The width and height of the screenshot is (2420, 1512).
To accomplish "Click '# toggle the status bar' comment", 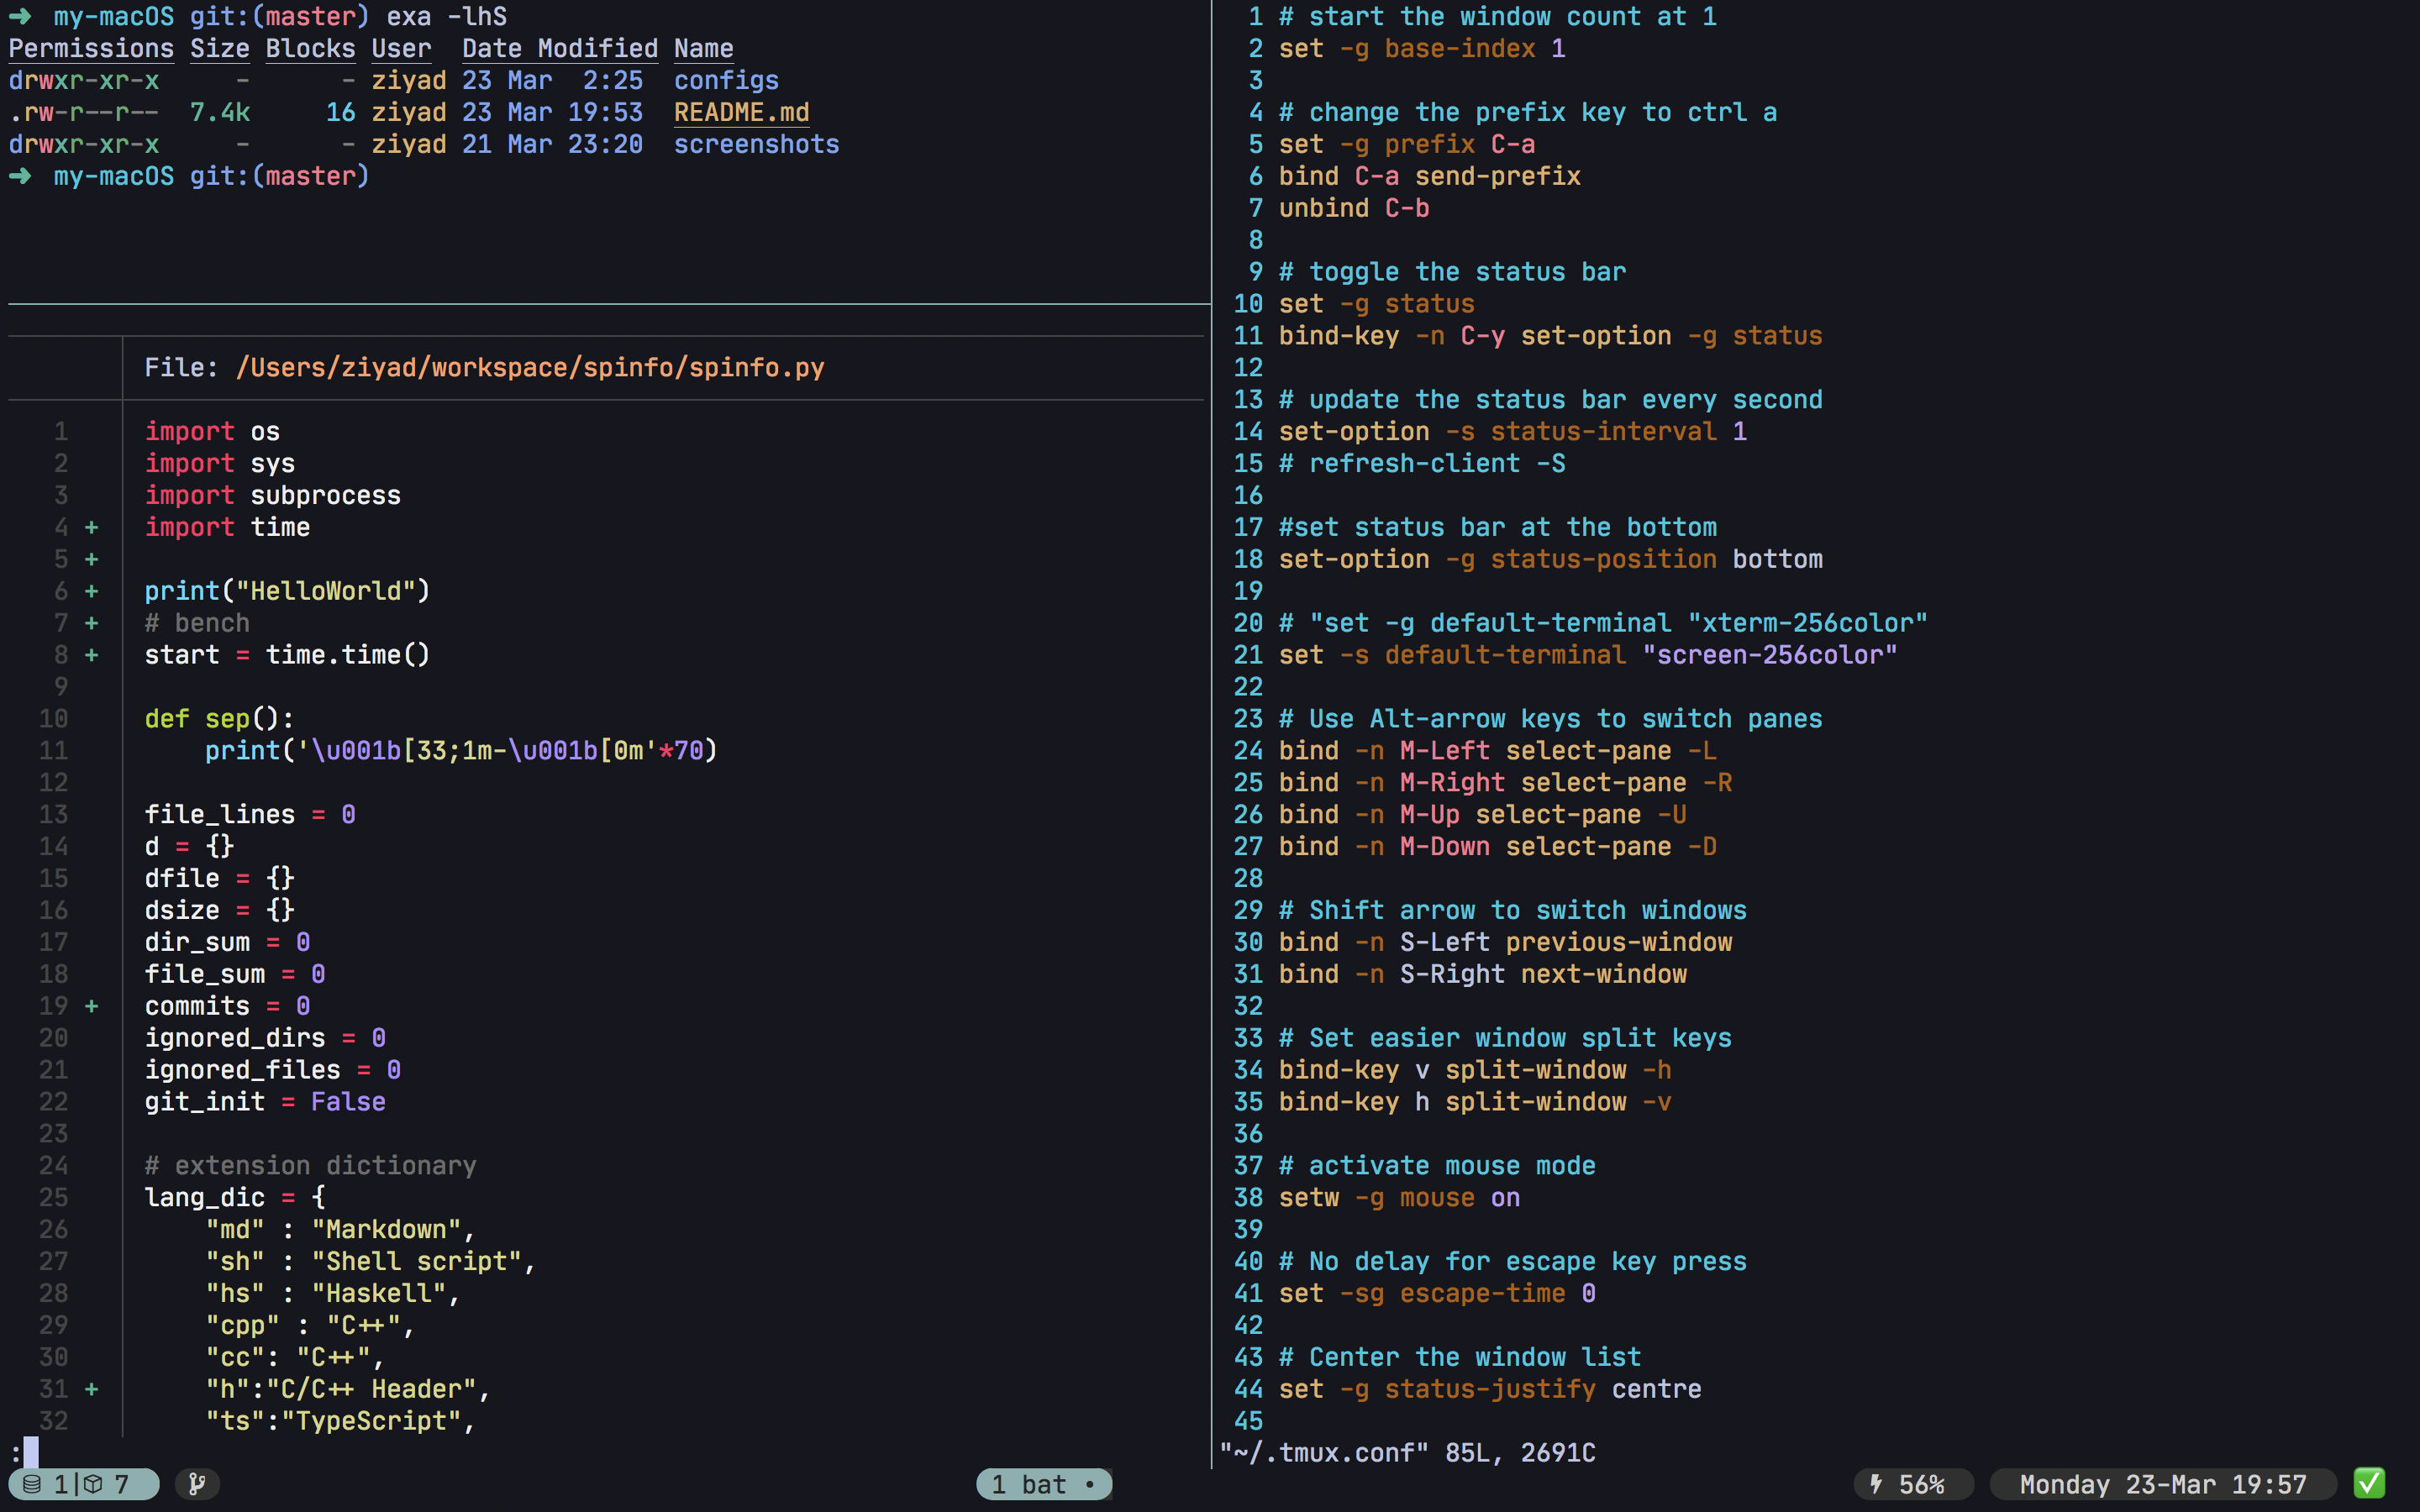I will click(x=1452, y=272).
